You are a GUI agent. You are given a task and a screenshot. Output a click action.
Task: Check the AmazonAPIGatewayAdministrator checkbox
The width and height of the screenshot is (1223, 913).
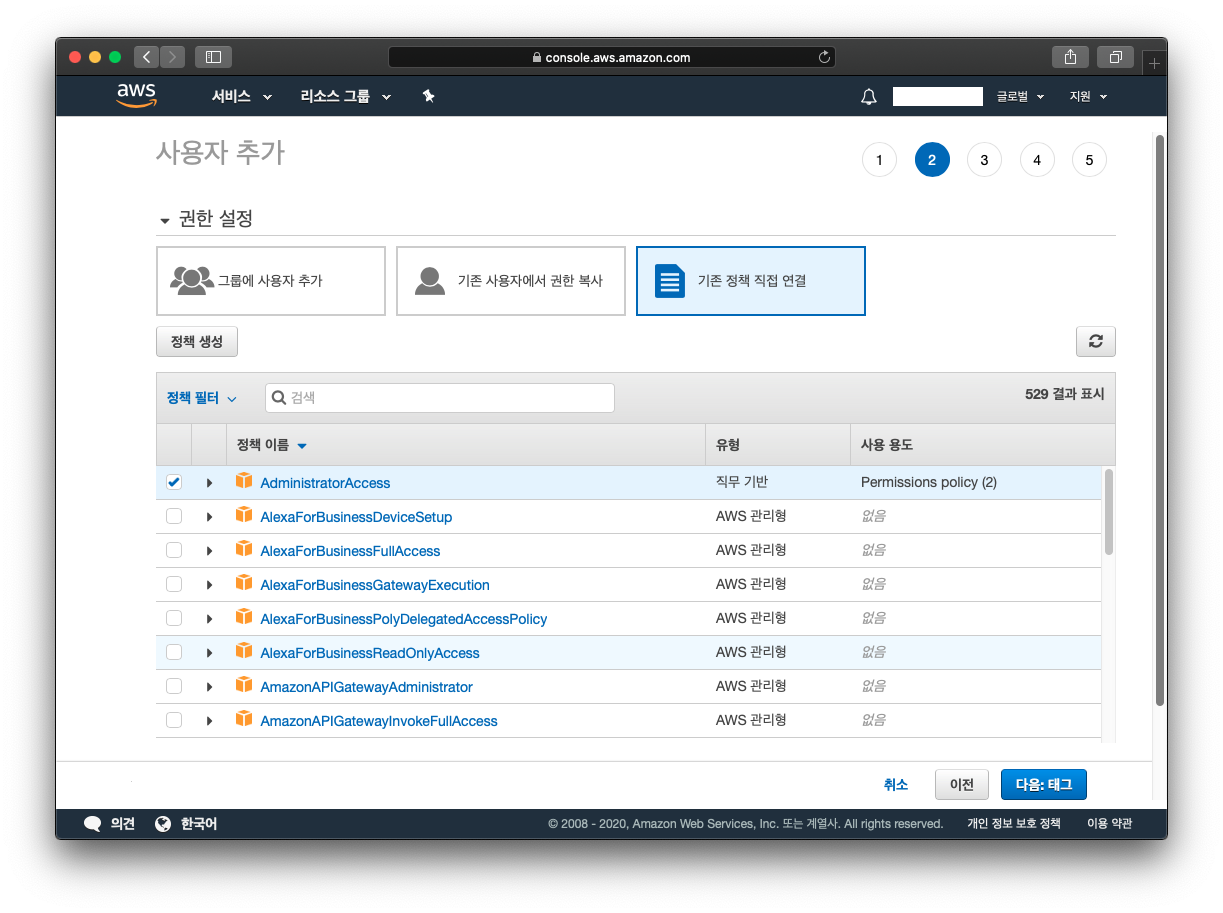pos(174,685)
